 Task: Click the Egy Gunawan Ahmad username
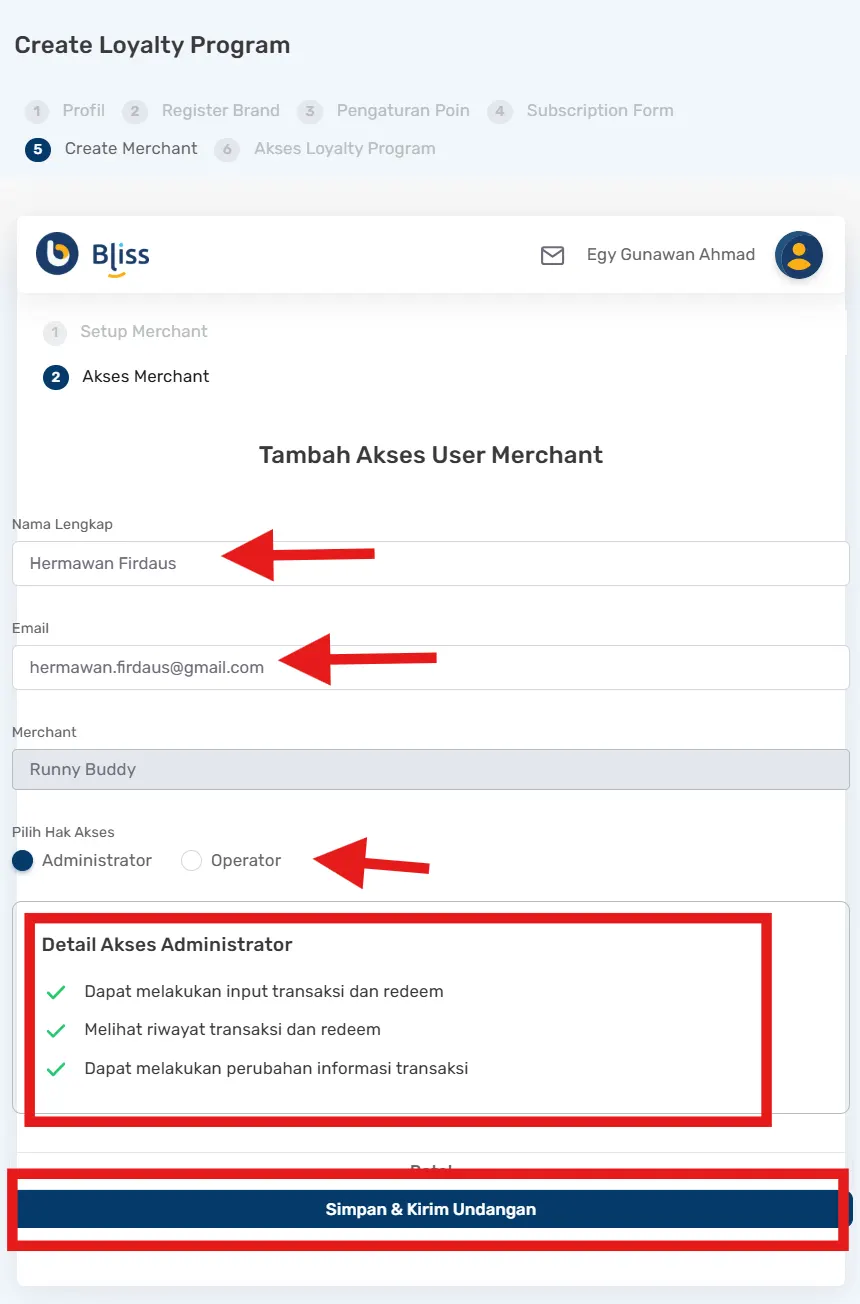670,255
